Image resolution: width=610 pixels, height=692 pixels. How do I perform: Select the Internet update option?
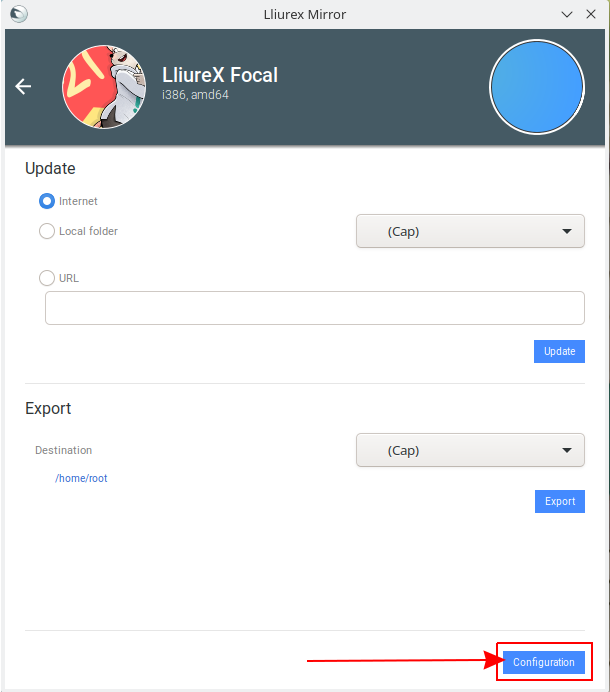47,201
